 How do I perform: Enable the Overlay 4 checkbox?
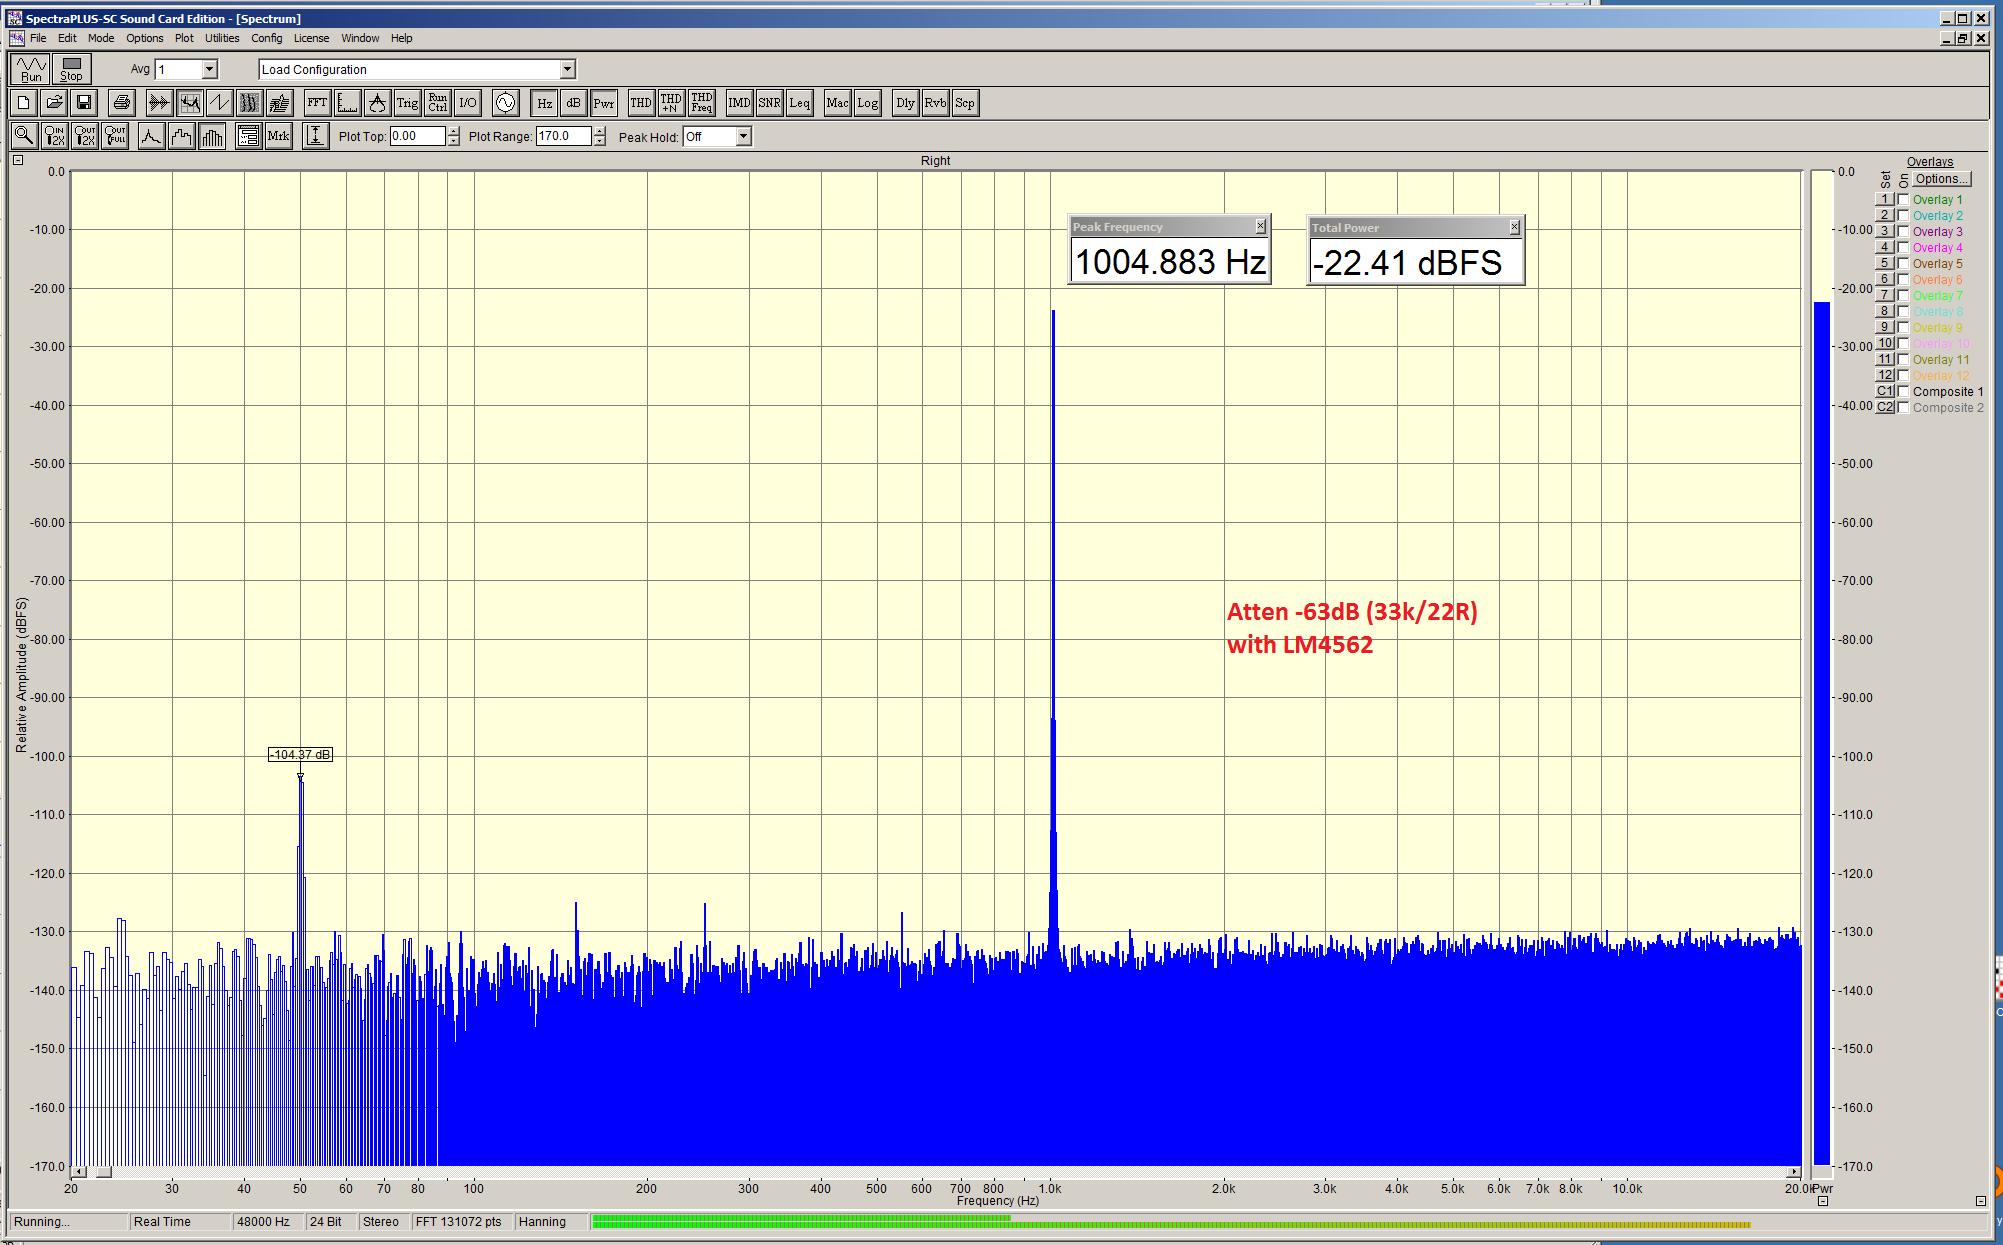pyautogui.click(x=1903, y=247)
